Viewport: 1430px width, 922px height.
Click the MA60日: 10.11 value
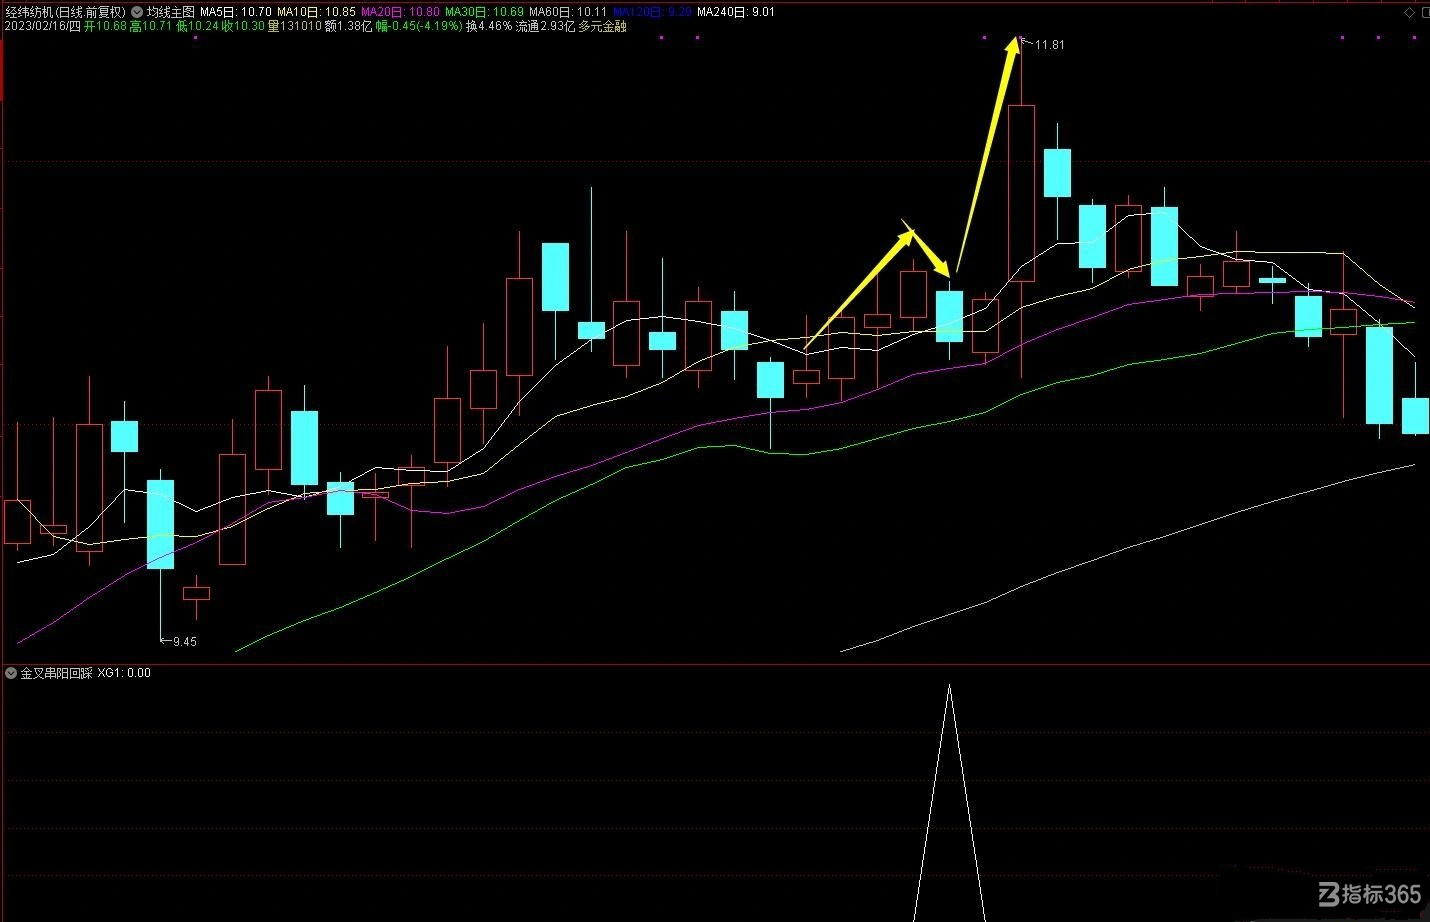(x=568, y=12)
